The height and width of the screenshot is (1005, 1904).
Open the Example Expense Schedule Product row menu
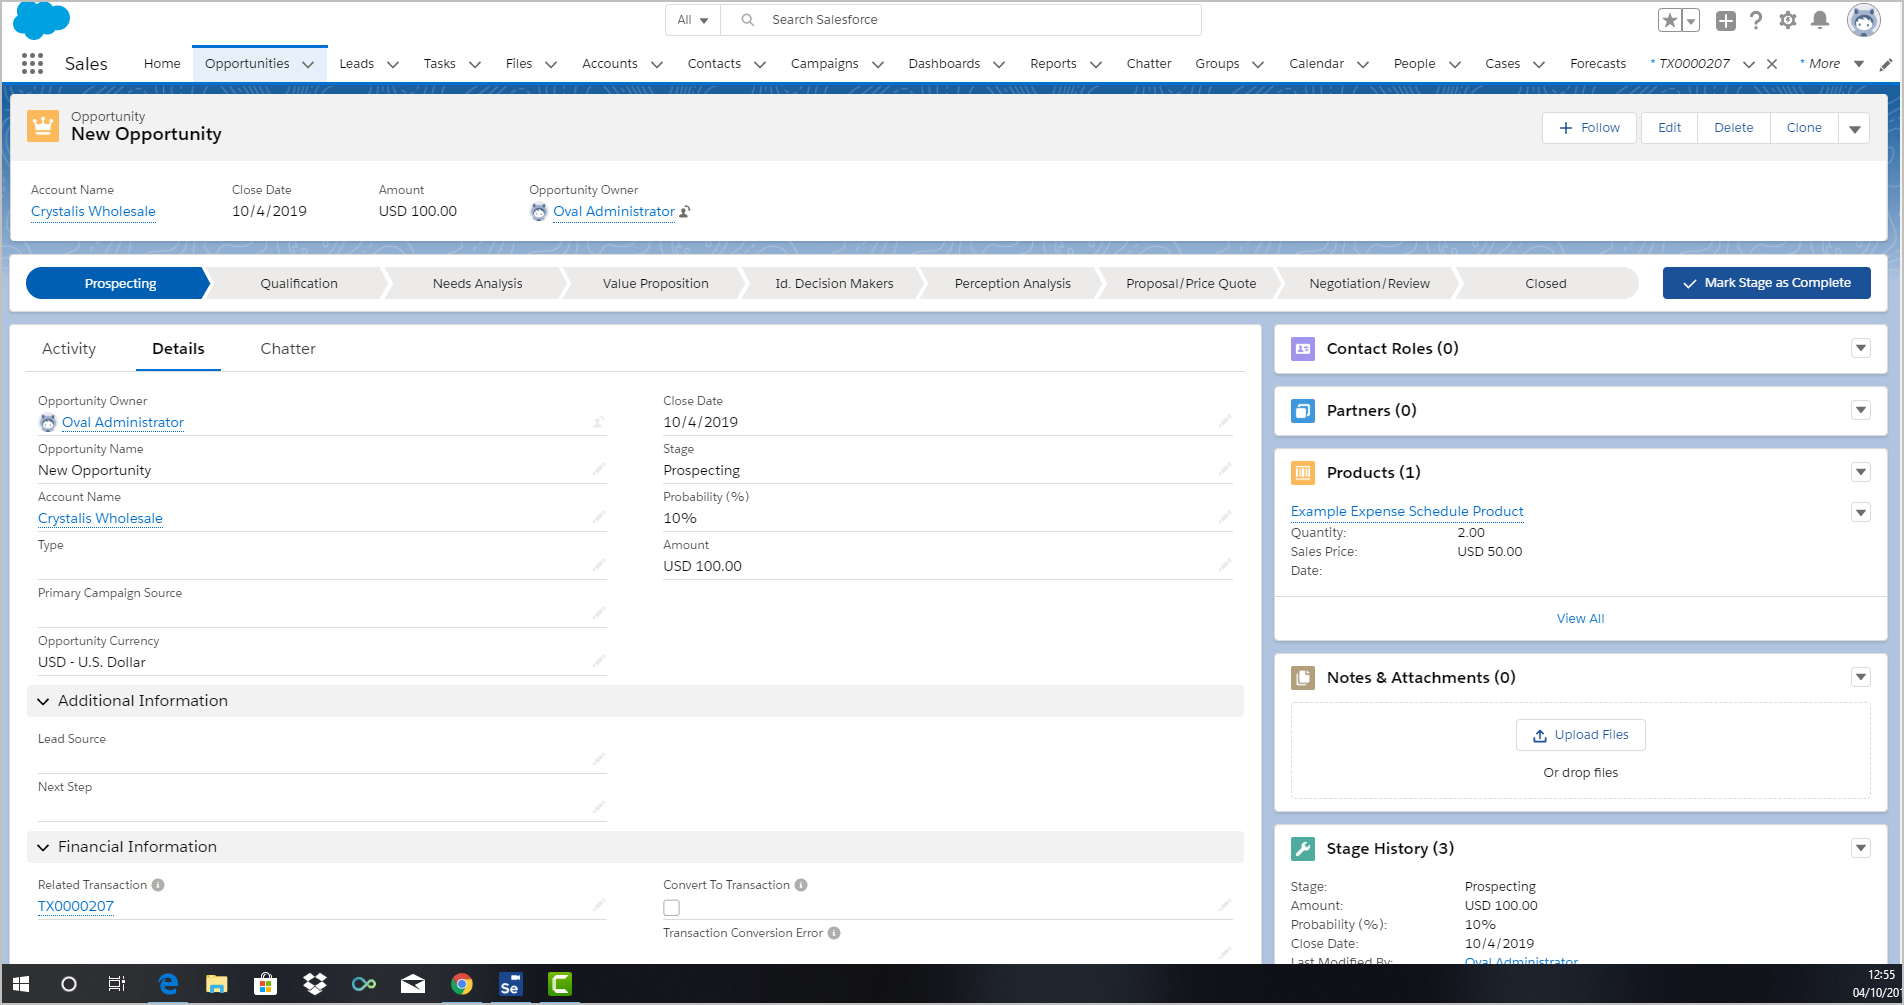tap(1861, 513)
